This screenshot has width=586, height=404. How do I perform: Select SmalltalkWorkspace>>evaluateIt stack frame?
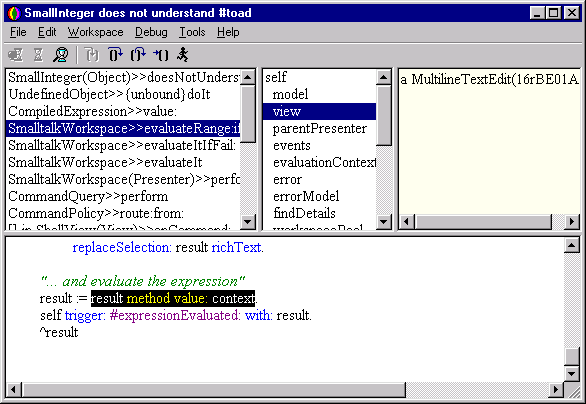pos(123,162)
